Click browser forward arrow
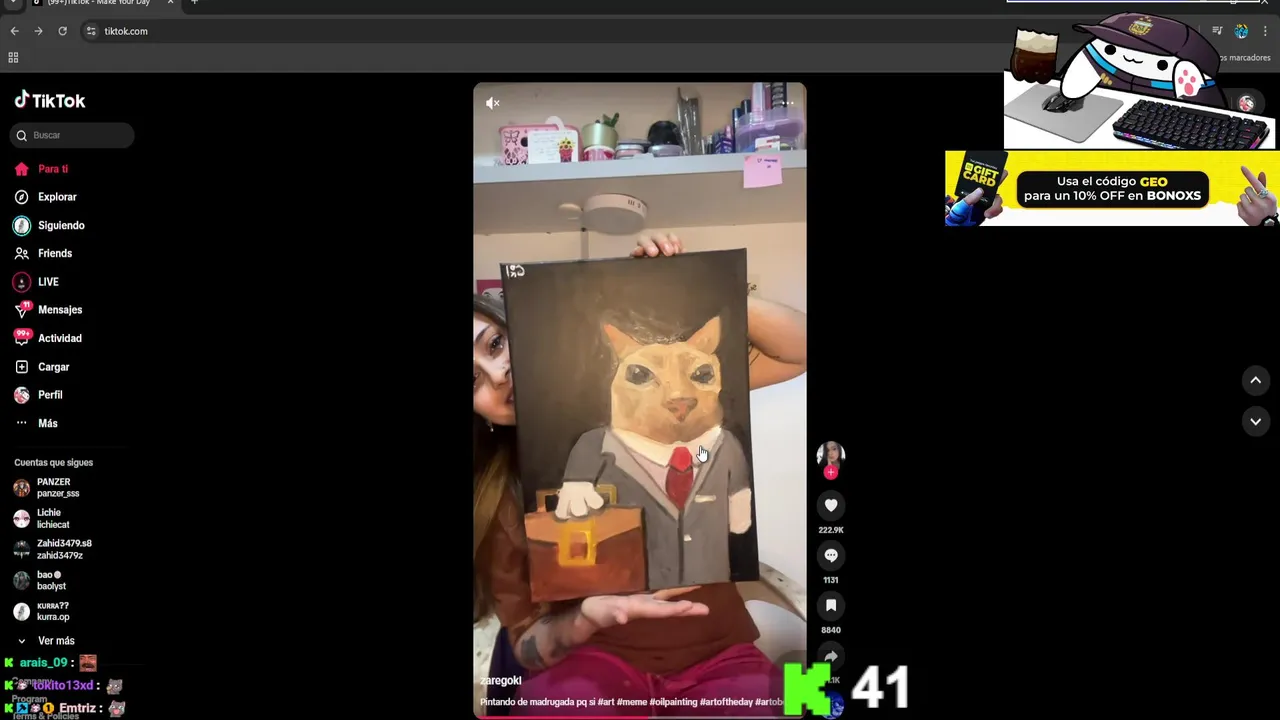The height and width of the screenshot is (720, 1280). (x=38, y=31)
